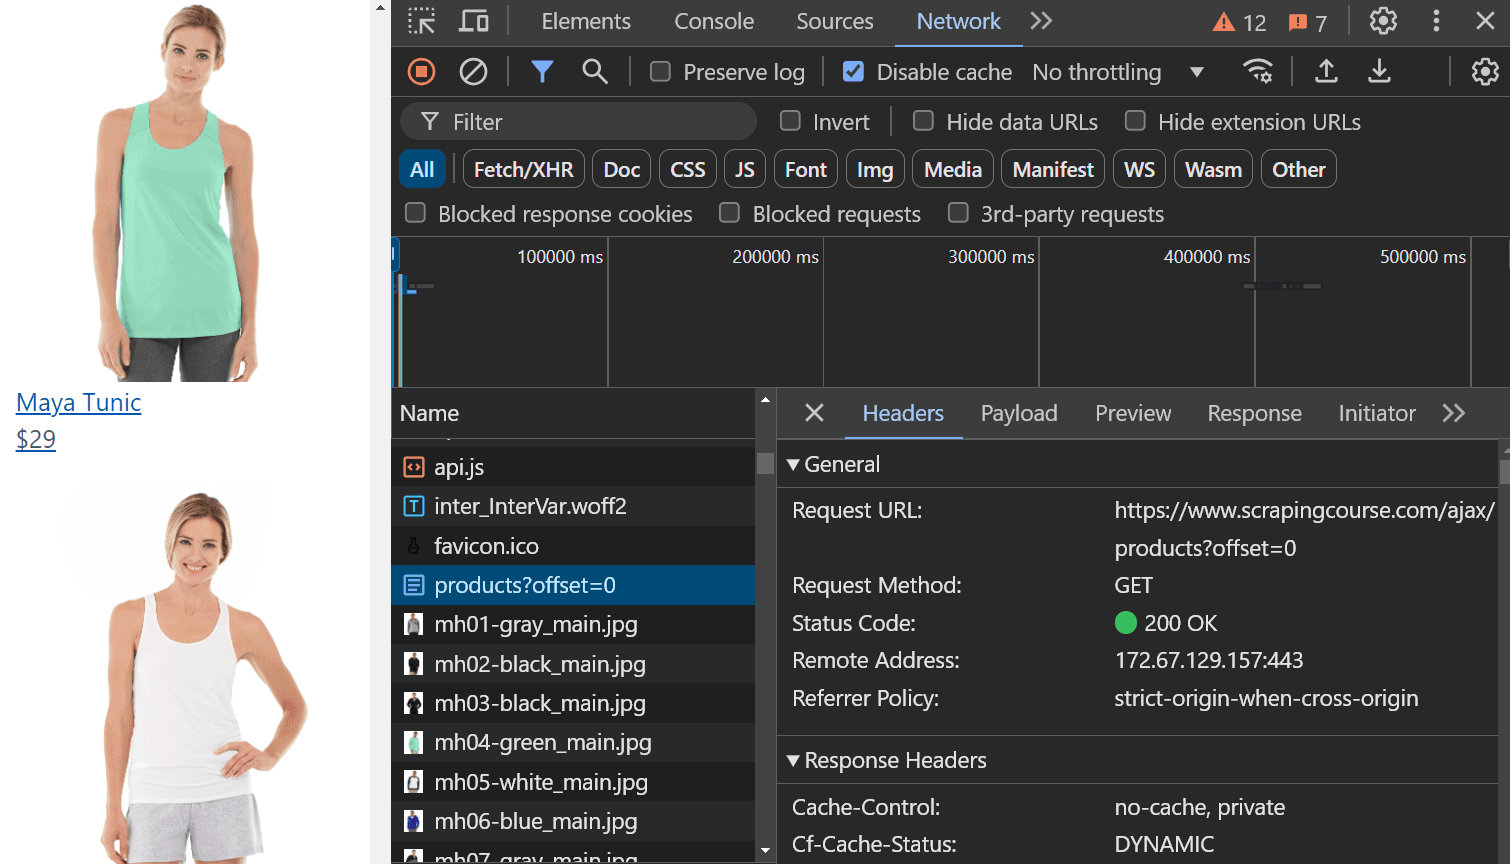The image size is (1510, 864).
Task: Check Hide data URLs
Action: click(923, 121)
